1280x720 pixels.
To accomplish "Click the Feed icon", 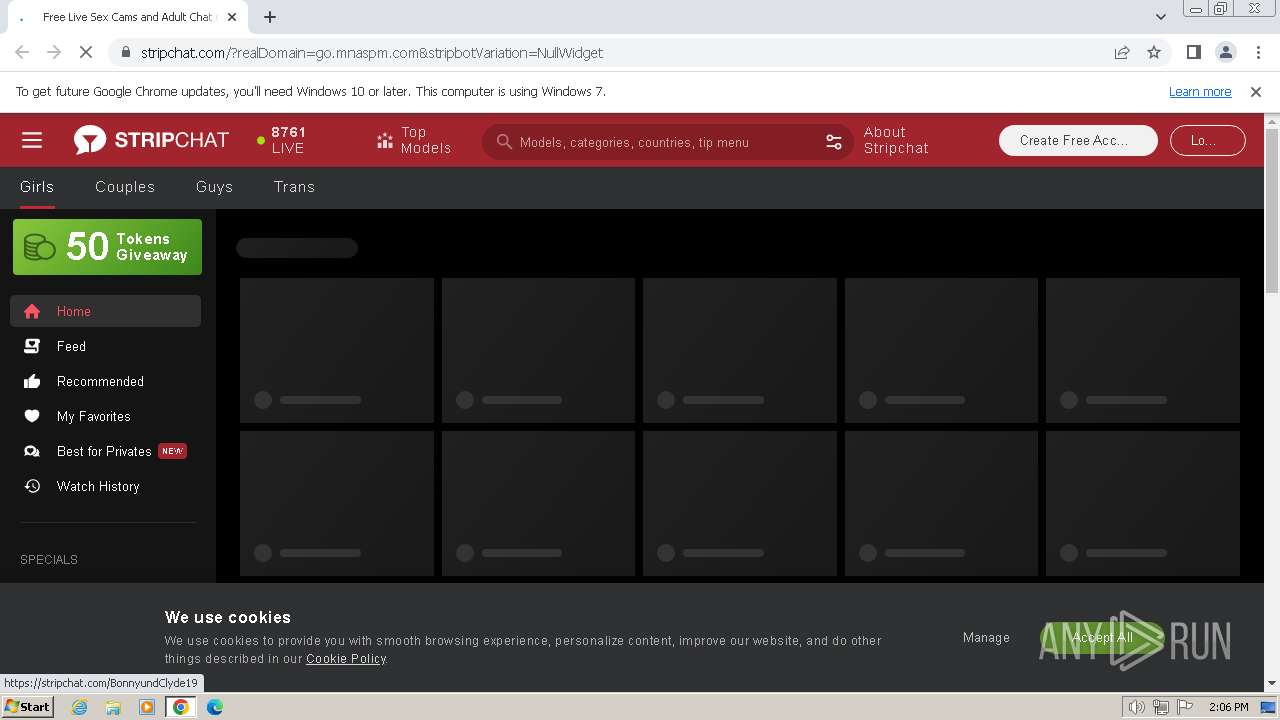I will [x=32, y=346].
